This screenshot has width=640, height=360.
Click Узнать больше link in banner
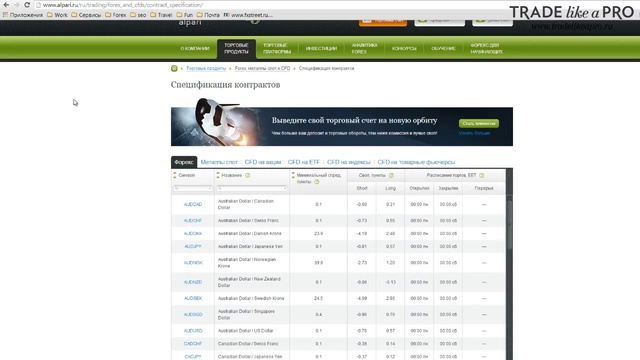pos(474,133)
